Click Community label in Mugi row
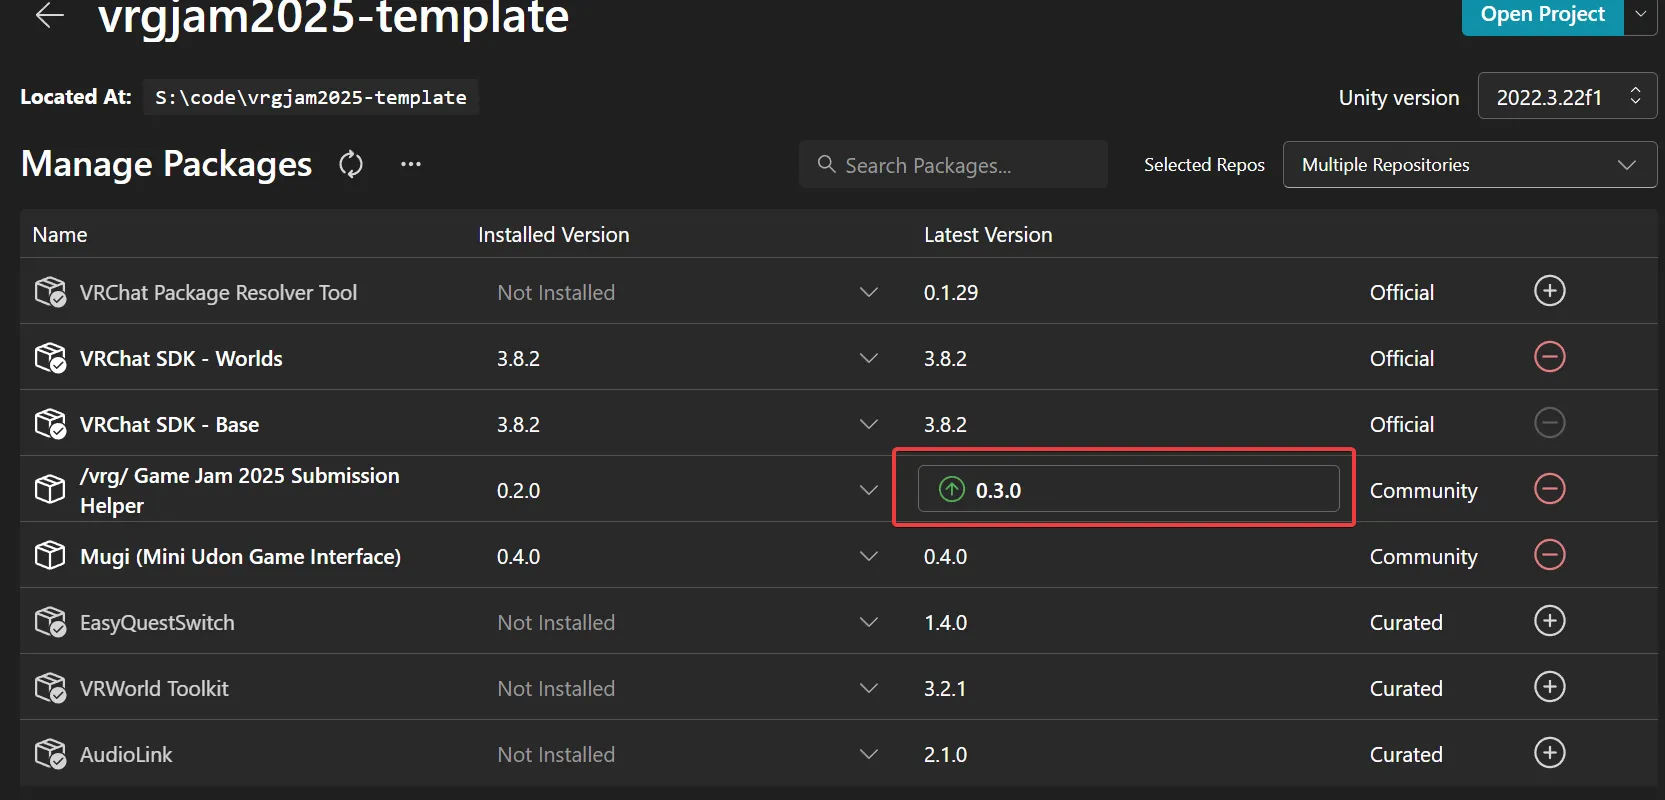 pyautogui.click(x=1423, y=557)
